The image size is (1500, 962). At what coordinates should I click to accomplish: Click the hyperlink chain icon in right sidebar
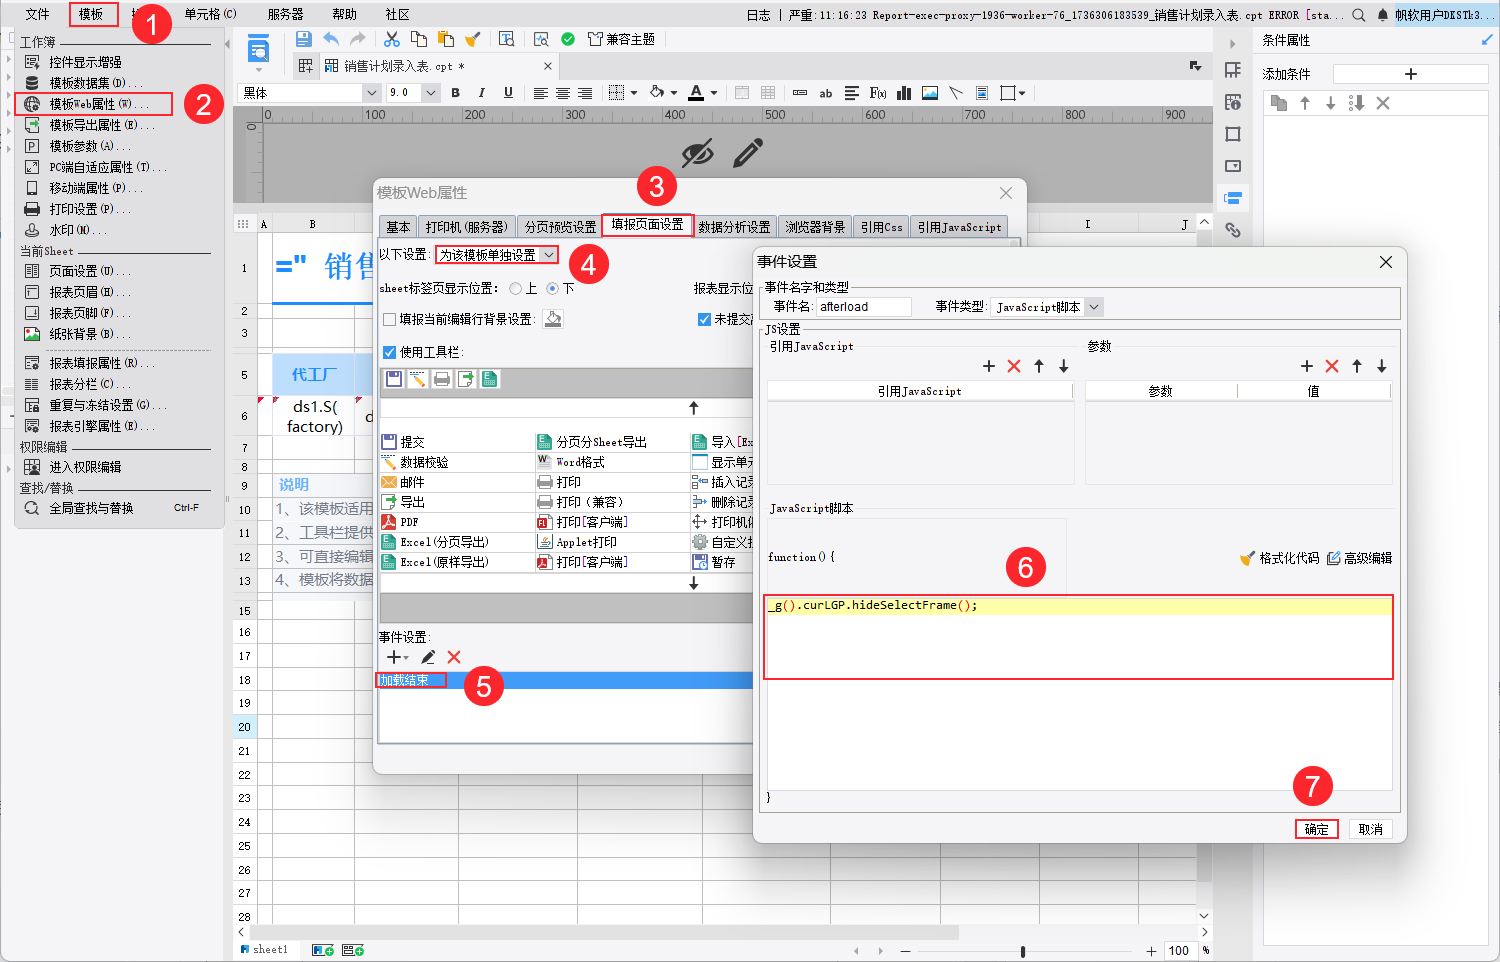1233,230
